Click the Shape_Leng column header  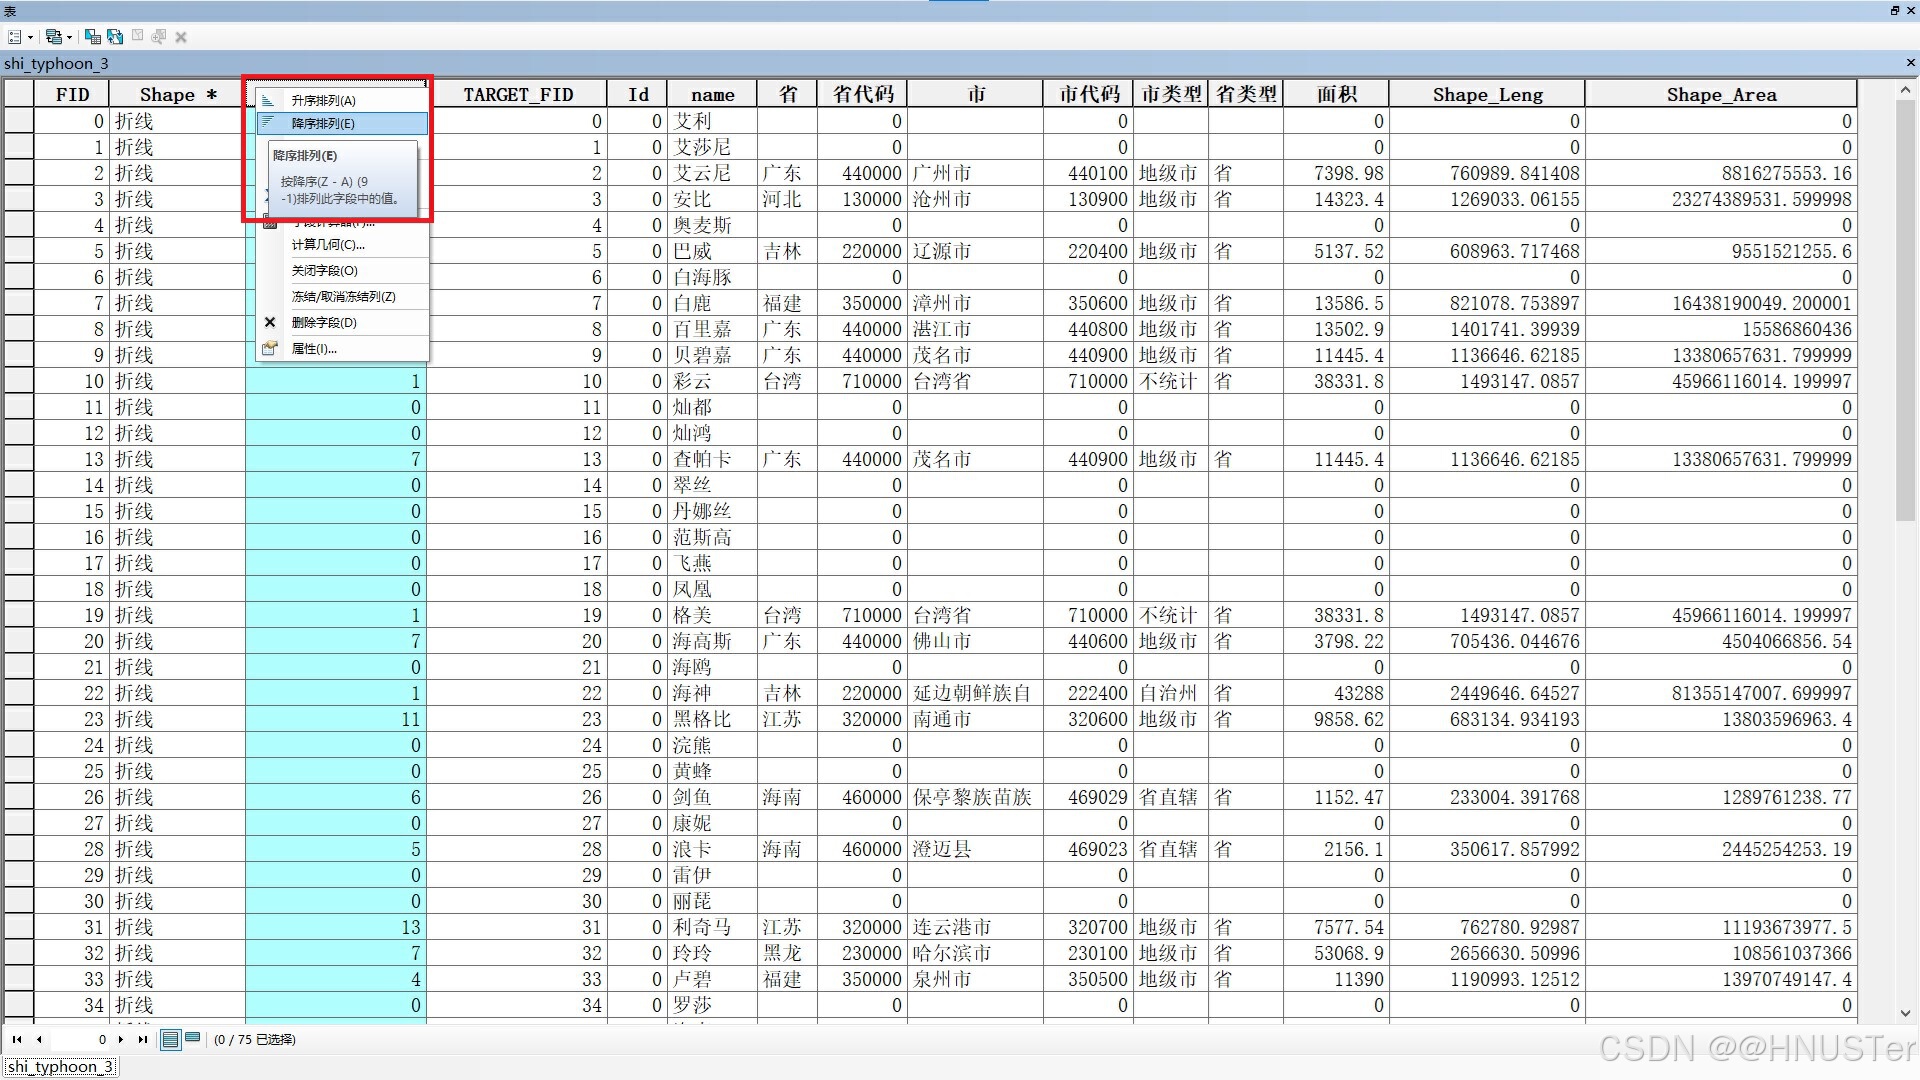(1487, 94)
